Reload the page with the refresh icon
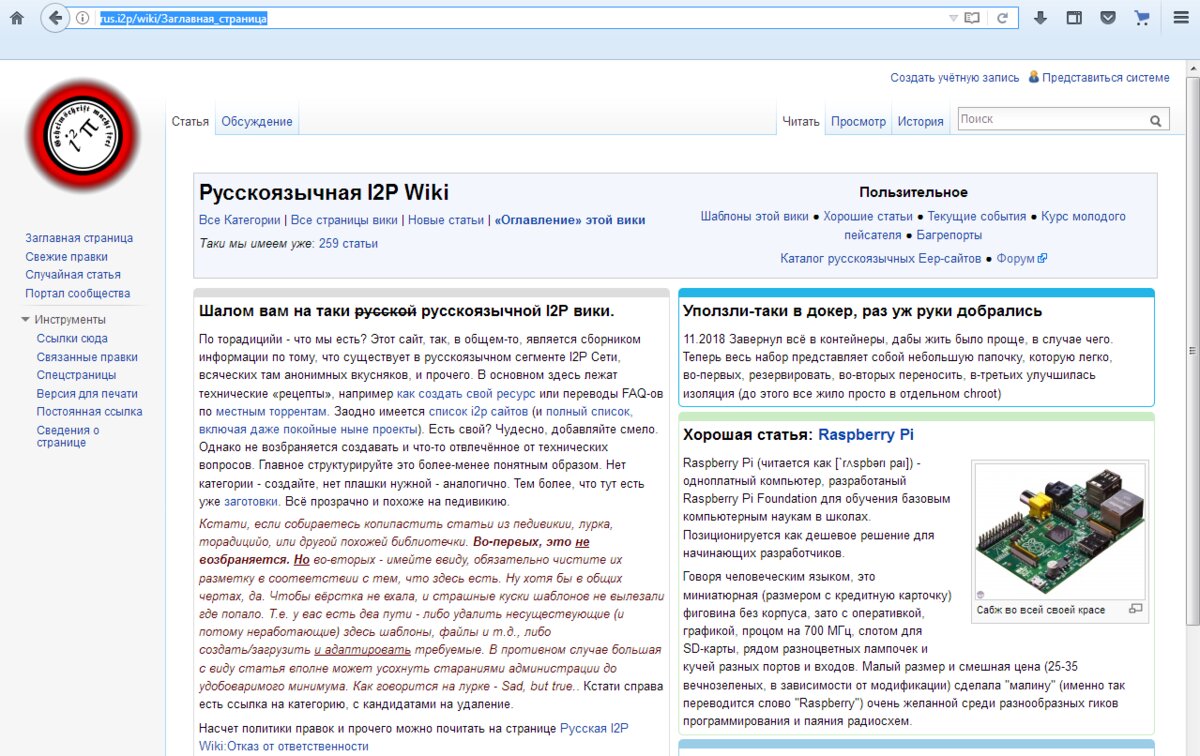The width and height of the screenshot is (1200, 756). coord(1002,18)
